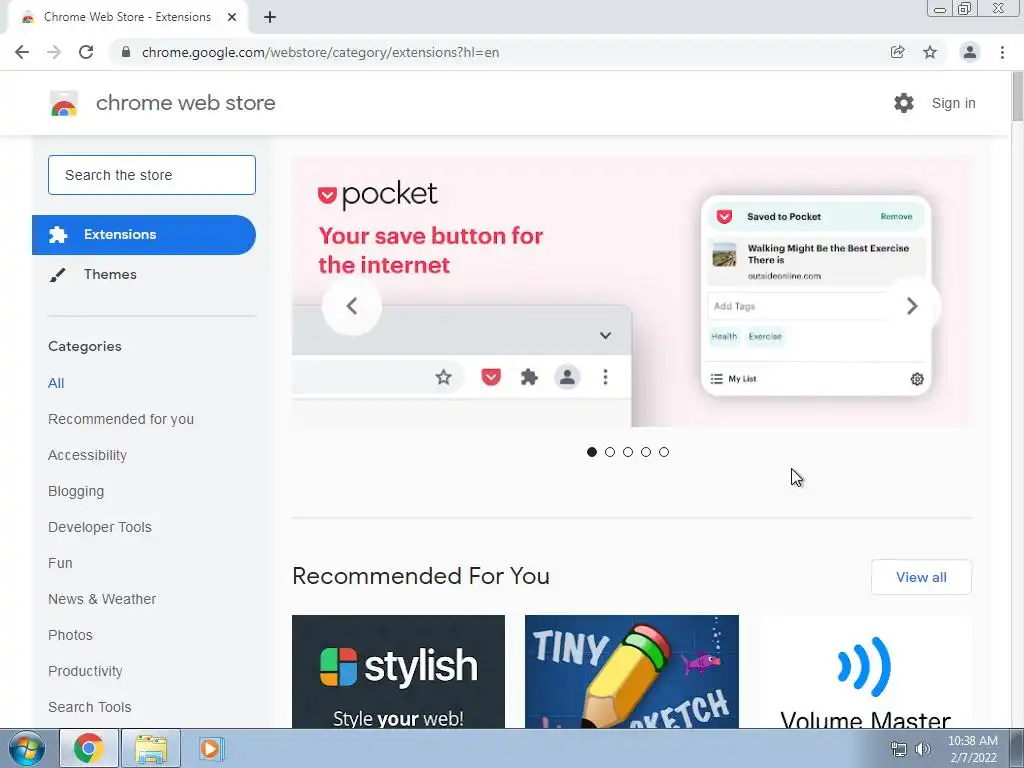Image resolution: width=1024 pixels, height=768 pixels.
Task: Select the Fun category
Action: pos(60,563)
